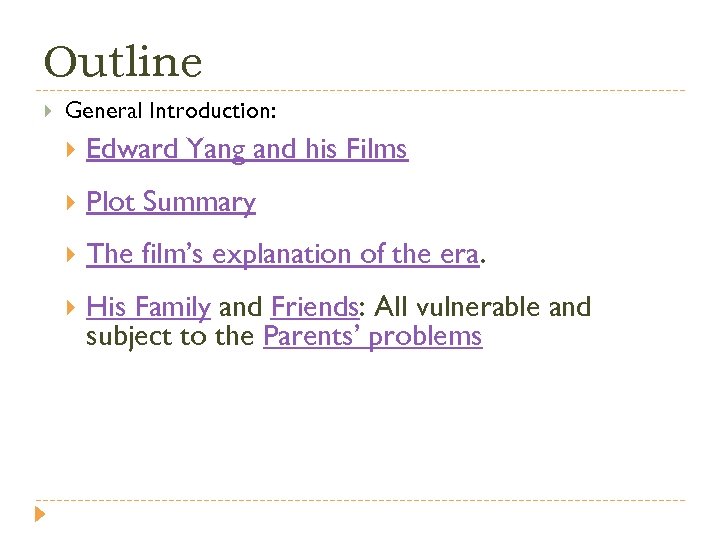
Task: Click the triangle marker at the slide's bottom-left
Action: pyautogui.click(x=40, y=516)
